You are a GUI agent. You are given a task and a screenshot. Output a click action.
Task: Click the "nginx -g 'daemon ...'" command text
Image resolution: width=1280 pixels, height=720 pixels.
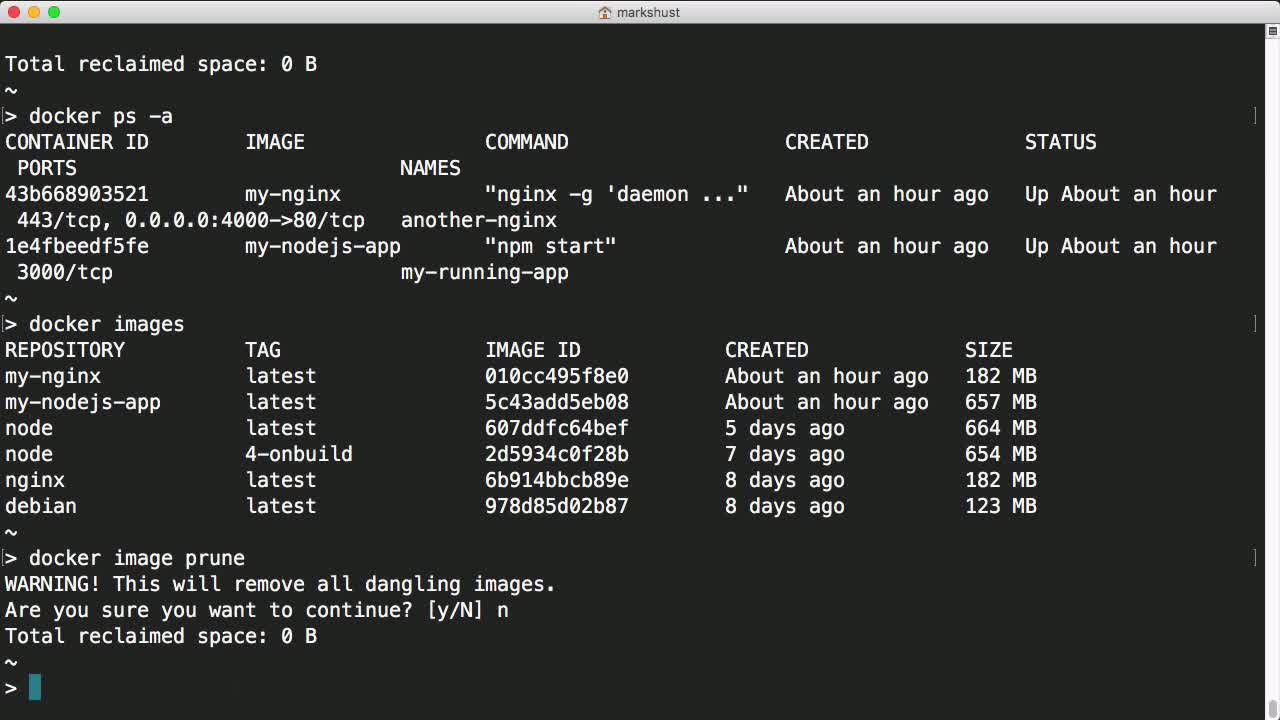coord(617,194)
